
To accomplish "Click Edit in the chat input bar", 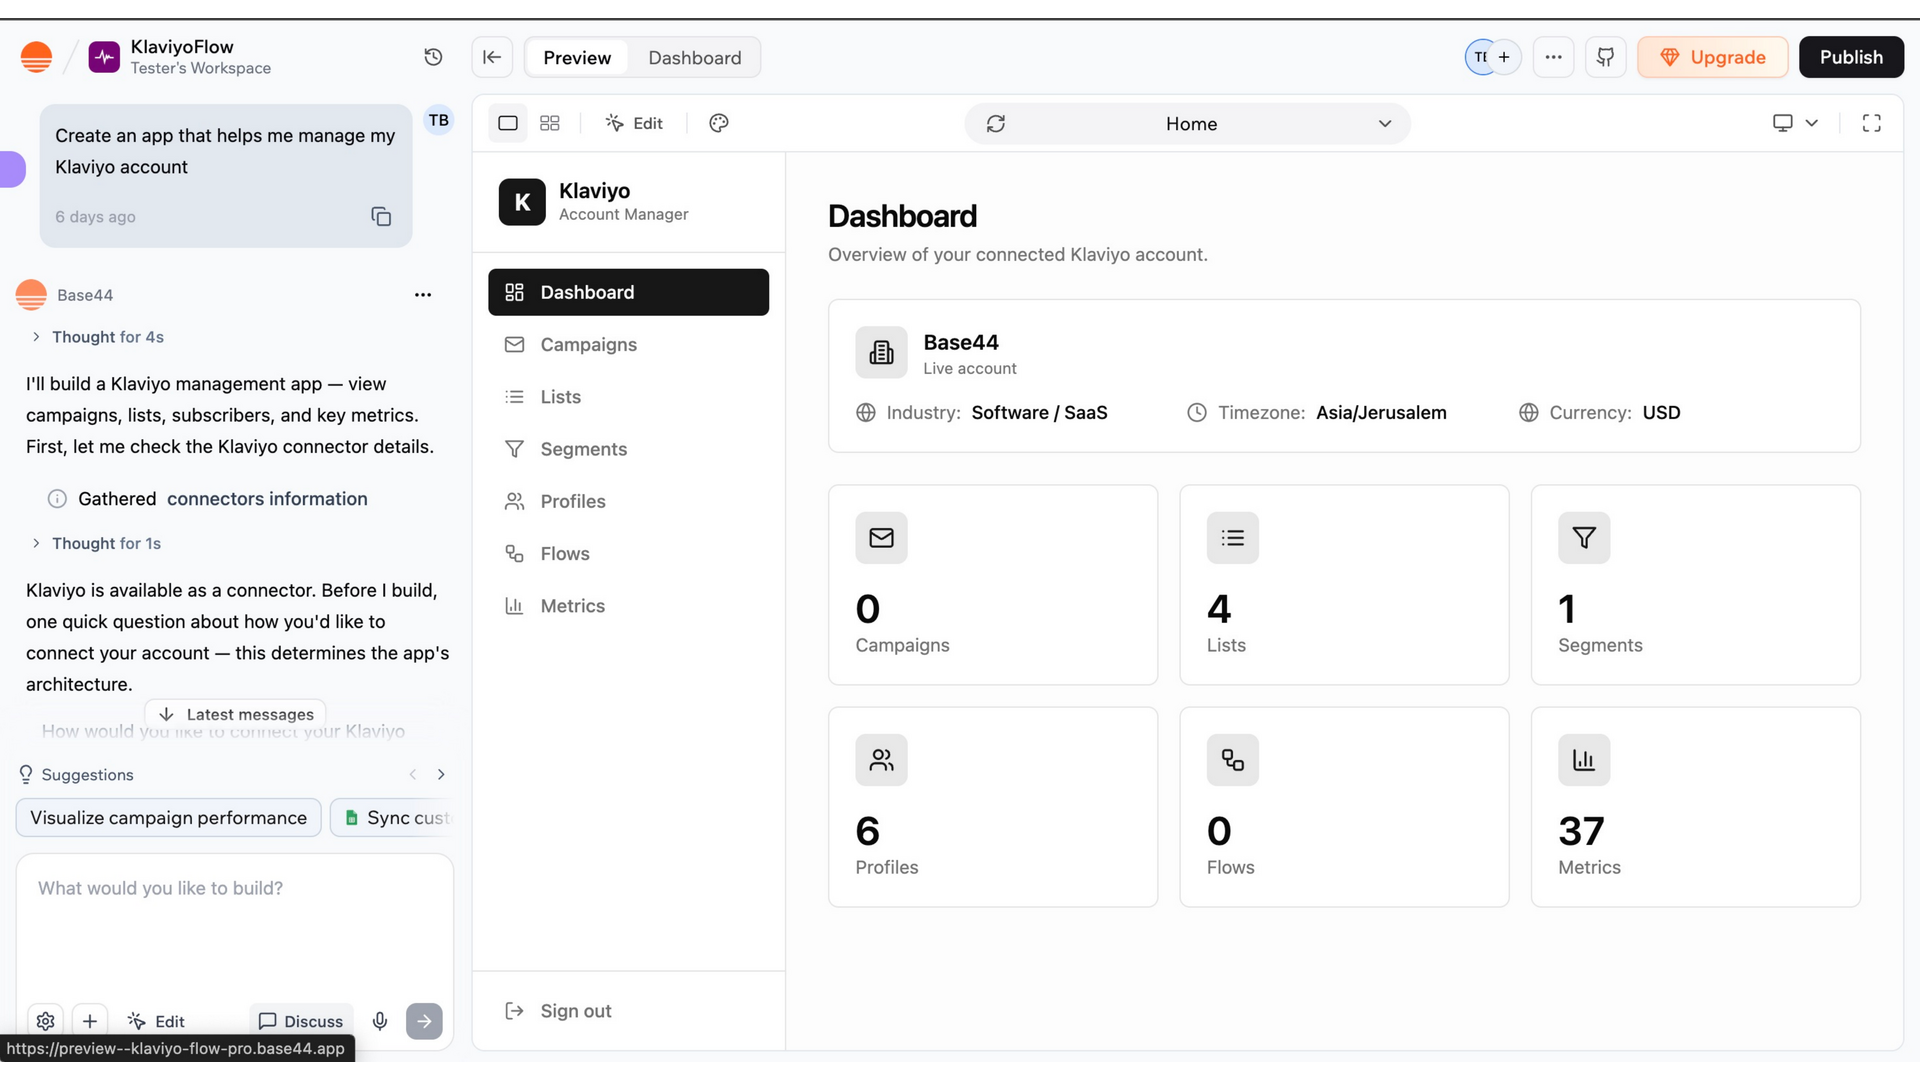I will (x=156, y=1021).
